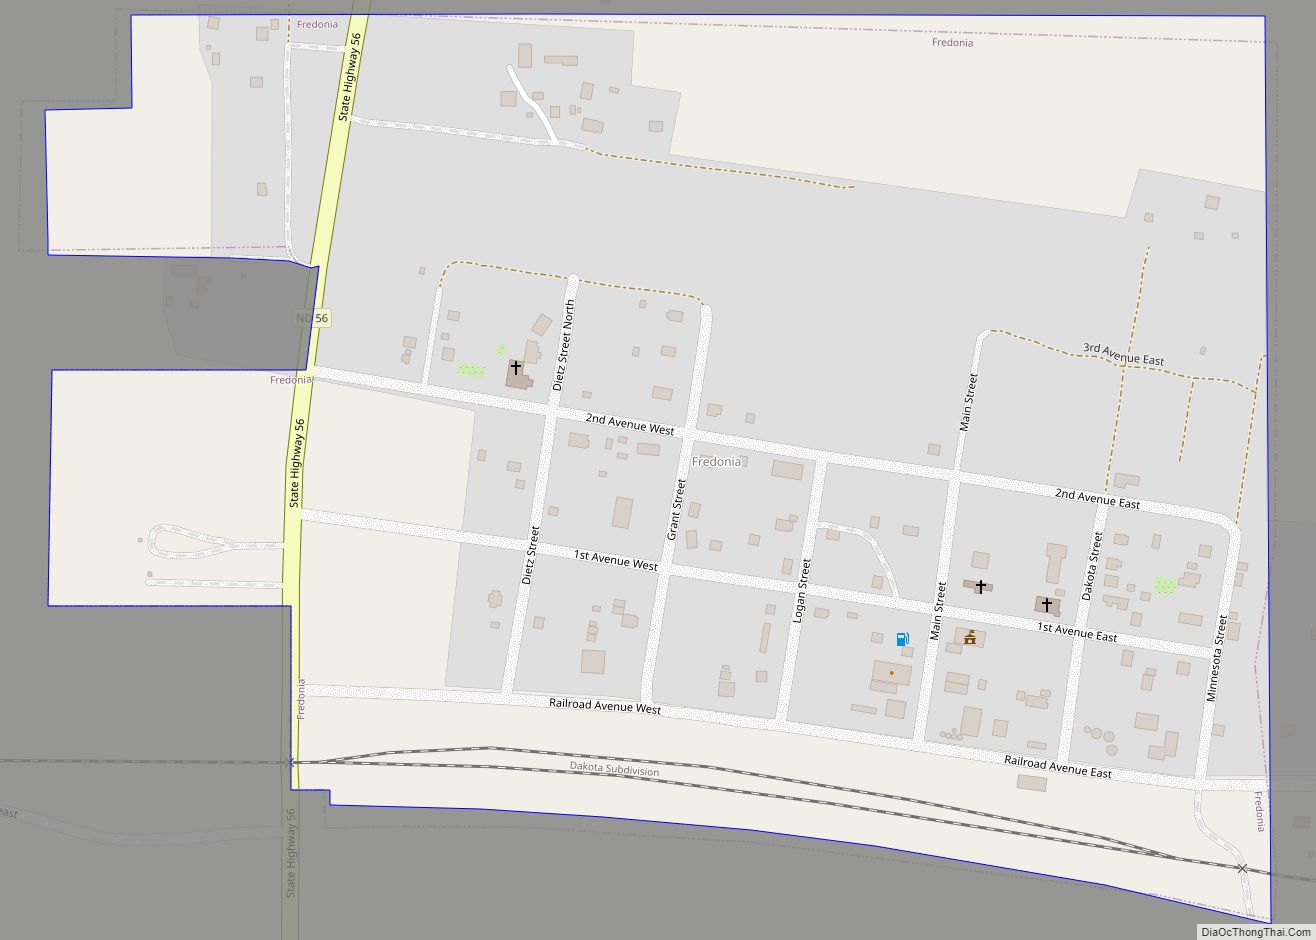The width and height of the screenshot is (1316, 940).
Task: Select the Minnesota Street label
Action: [1215, 658]
